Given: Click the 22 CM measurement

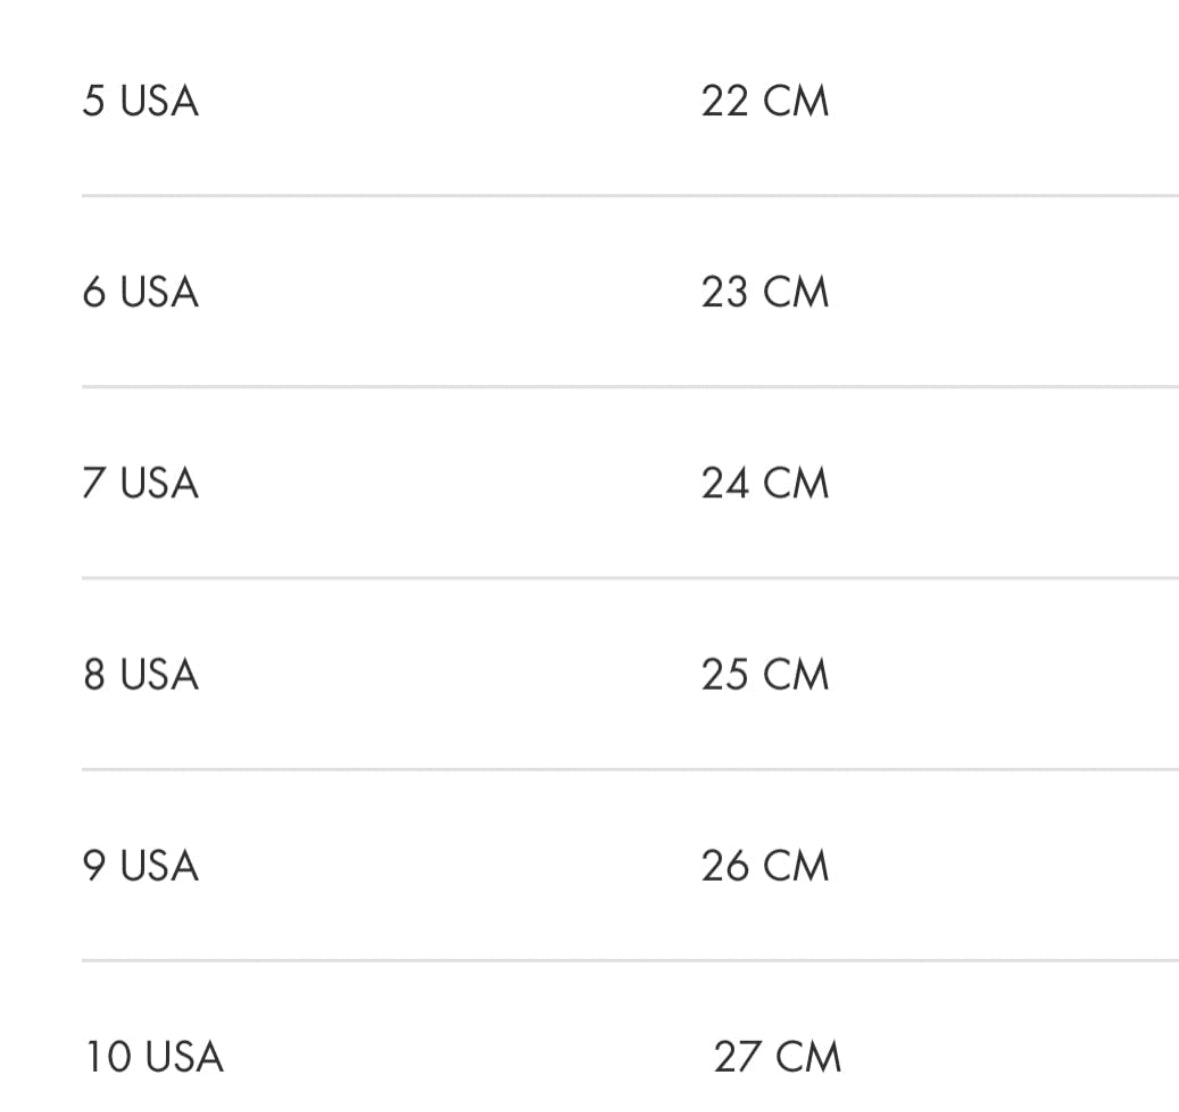Looking at the screenshot, I should 765,101.
